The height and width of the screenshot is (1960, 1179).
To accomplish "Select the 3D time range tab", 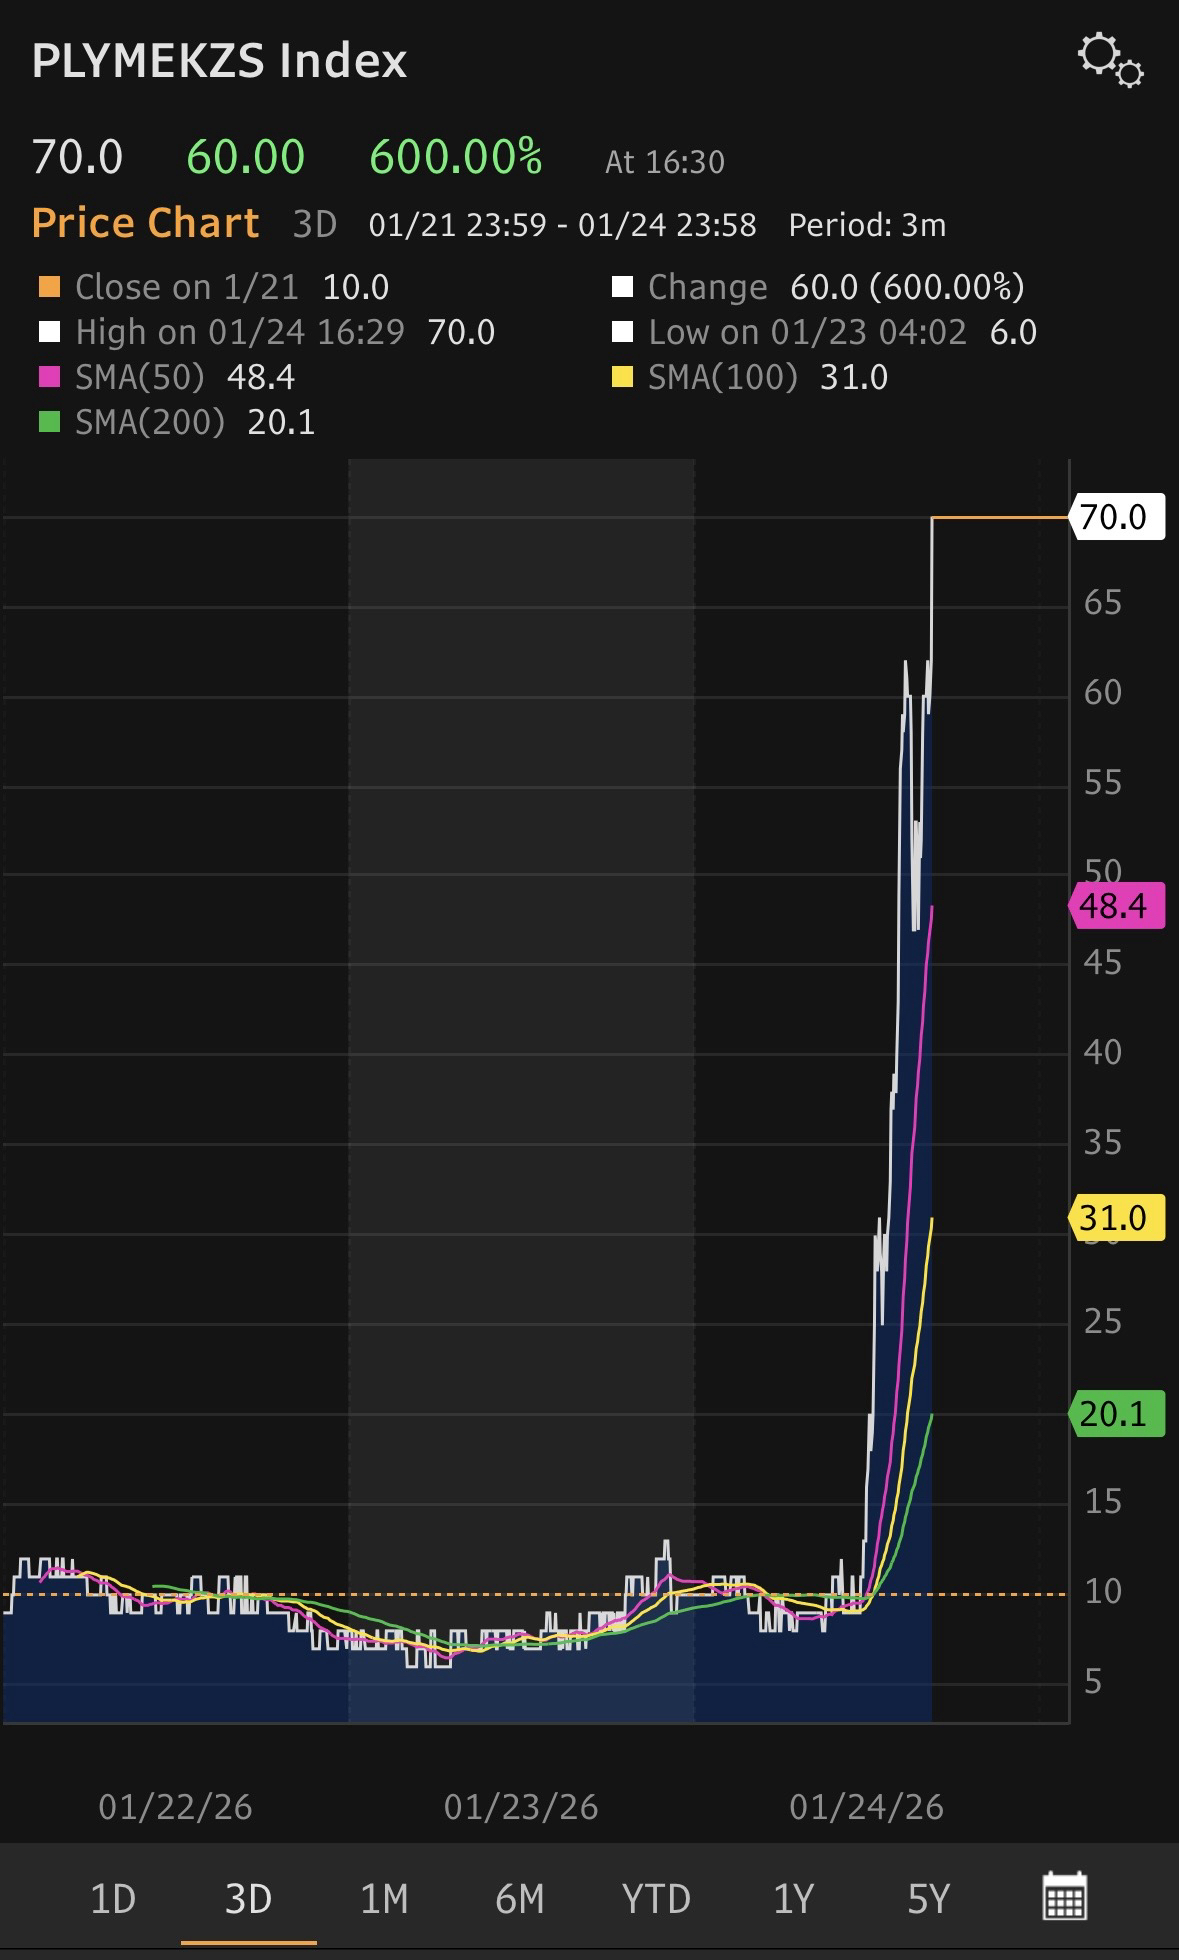I will pos(248,1898).
